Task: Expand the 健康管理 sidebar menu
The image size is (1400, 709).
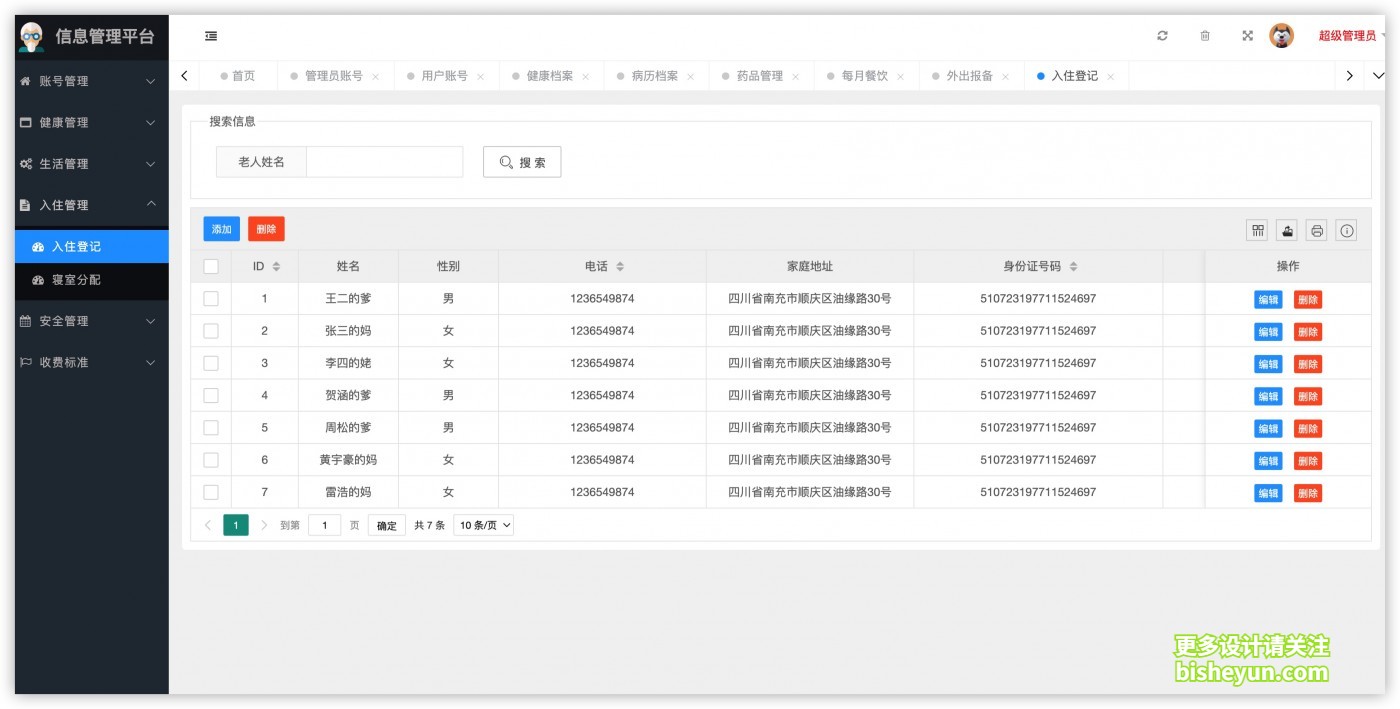Action: [91, 122]
